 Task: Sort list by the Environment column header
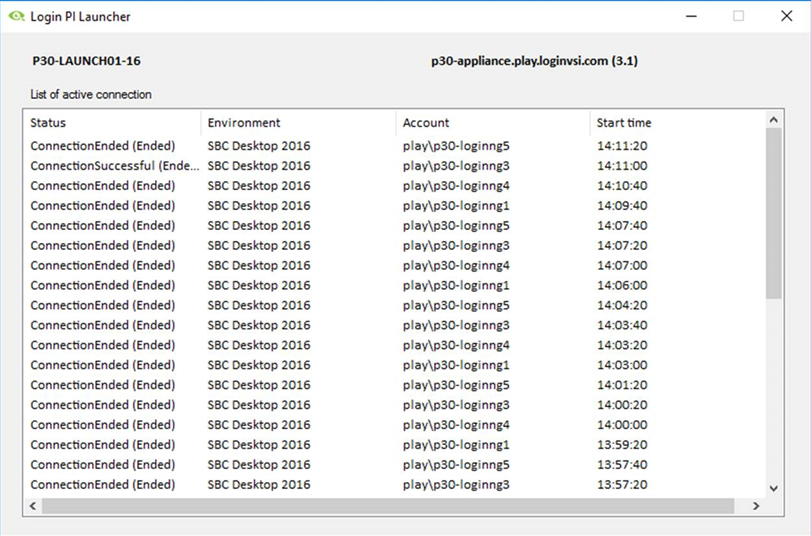[298, 123]
